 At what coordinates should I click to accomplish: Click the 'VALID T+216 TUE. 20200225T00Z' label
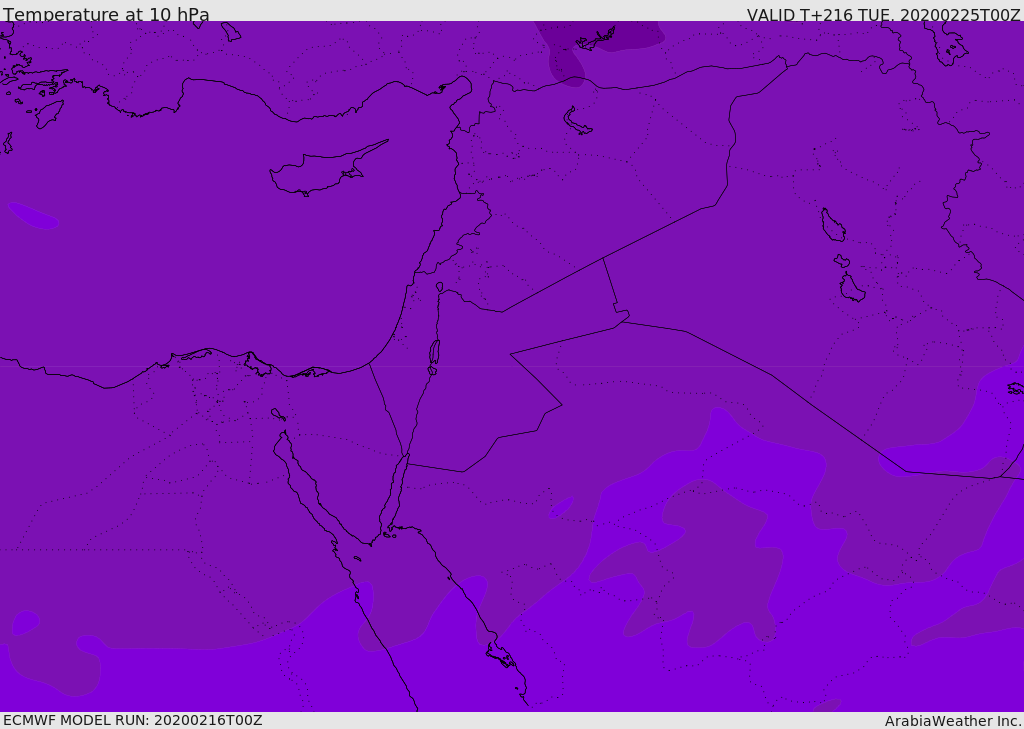884,14
